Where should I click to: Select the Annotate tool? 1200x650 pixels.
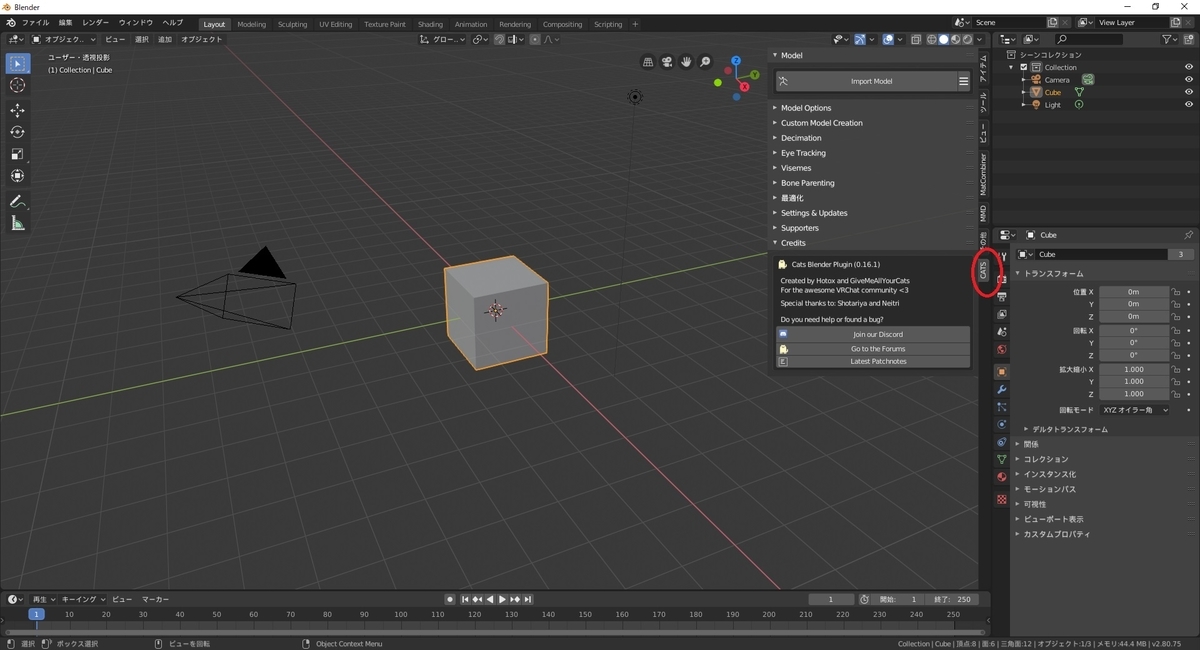pos(17,201)
